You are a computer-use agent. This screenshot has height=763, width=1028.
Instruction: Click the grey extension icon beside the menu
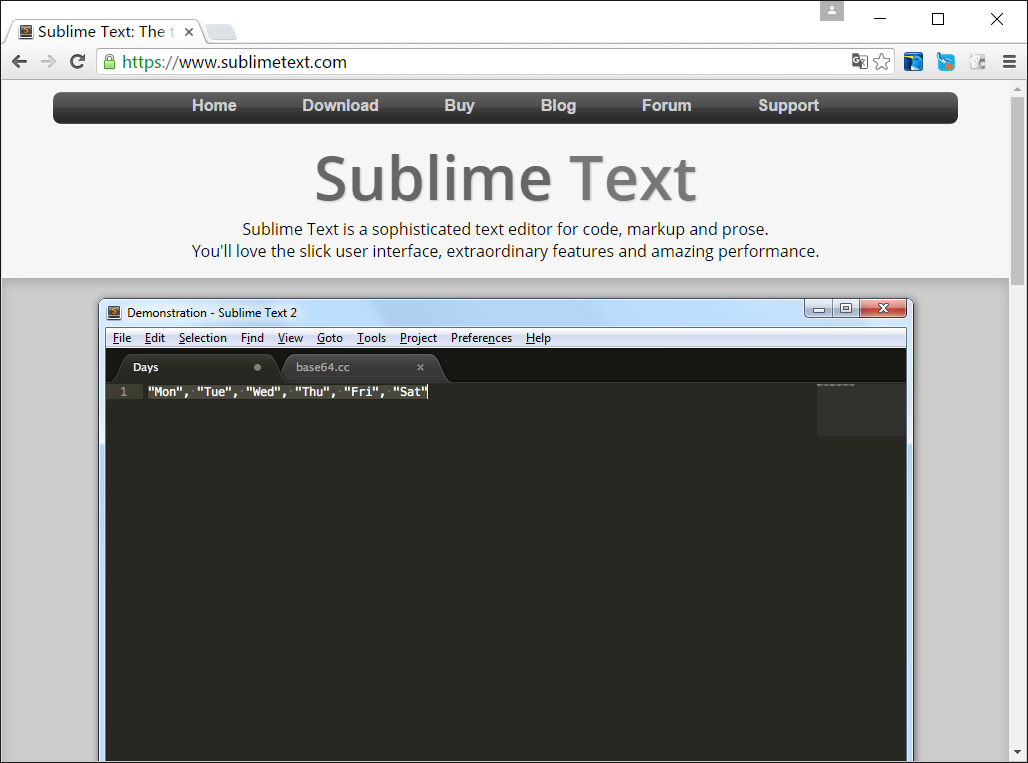coord(978,62)
